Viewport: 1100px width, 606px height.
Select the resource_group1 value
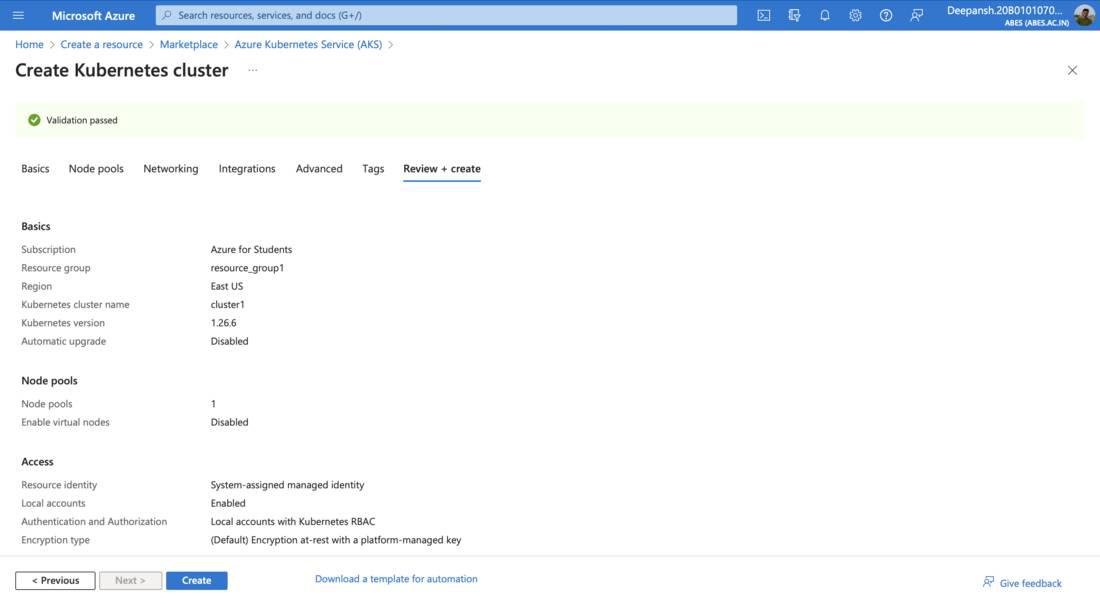click(x=247, y=267)
